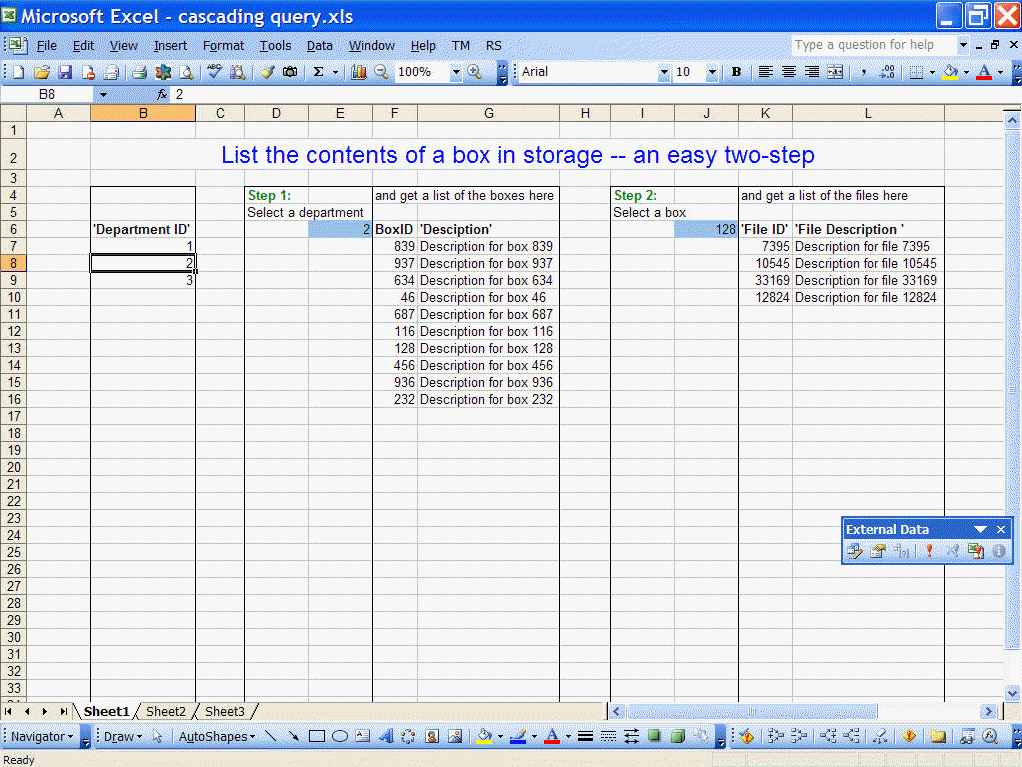Click the AutoSum sigma icon
Viewport: 1022px width, 767px height.
coord(318,72)
